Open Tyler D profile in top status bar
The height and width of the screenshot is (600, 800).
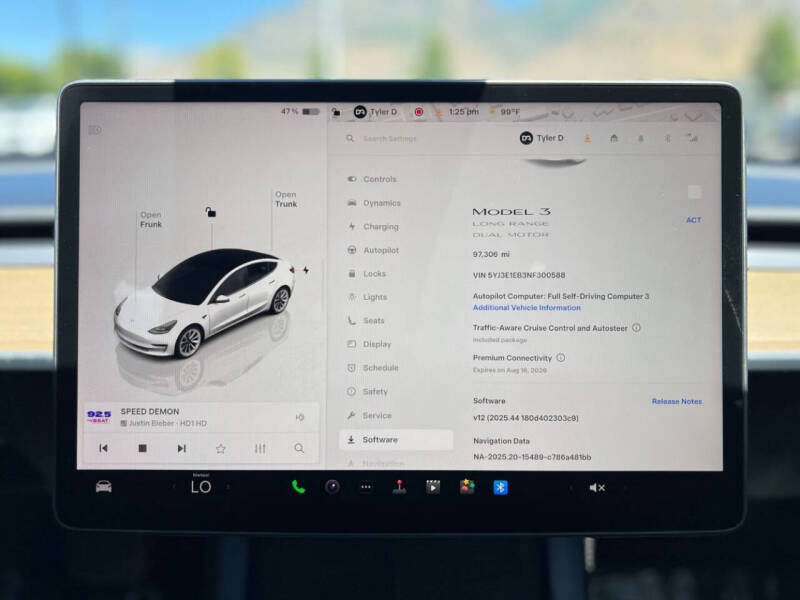[376, 112]
